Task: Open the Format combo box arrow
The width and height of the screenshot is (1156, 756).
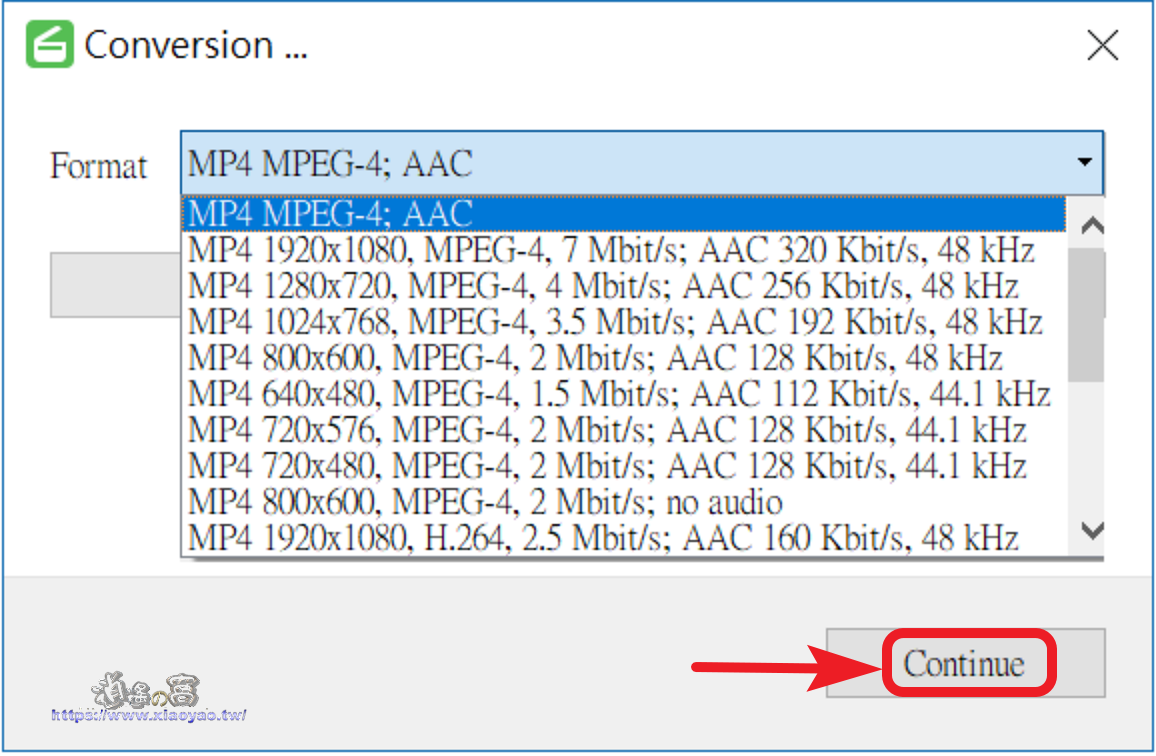Action: pyautogui.click(x=1084, y=162)
